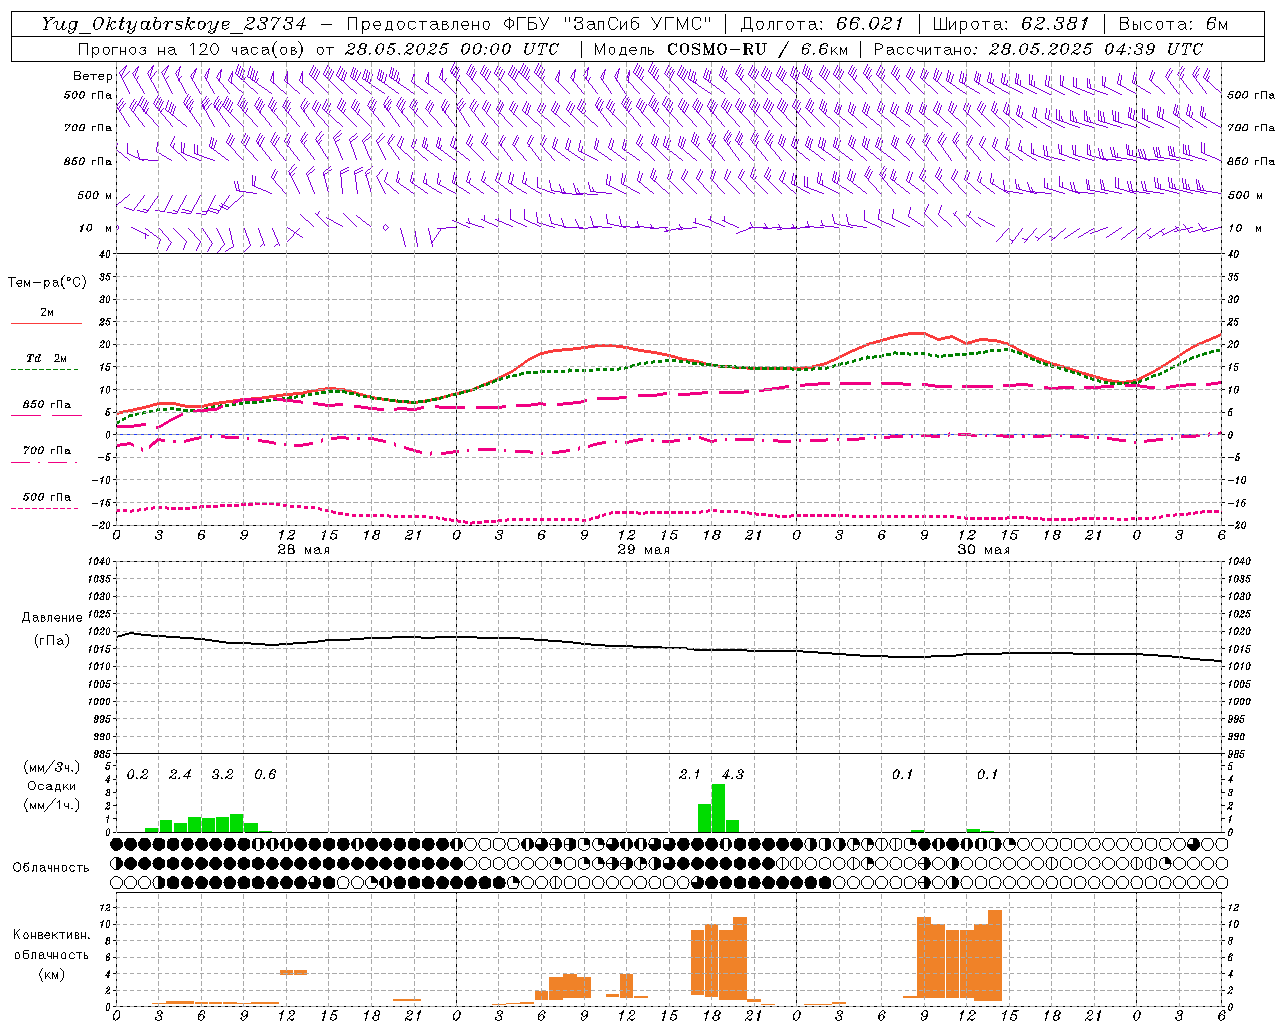
Task: Click the 3.2 precipitation total
Action: pos(222,775)
